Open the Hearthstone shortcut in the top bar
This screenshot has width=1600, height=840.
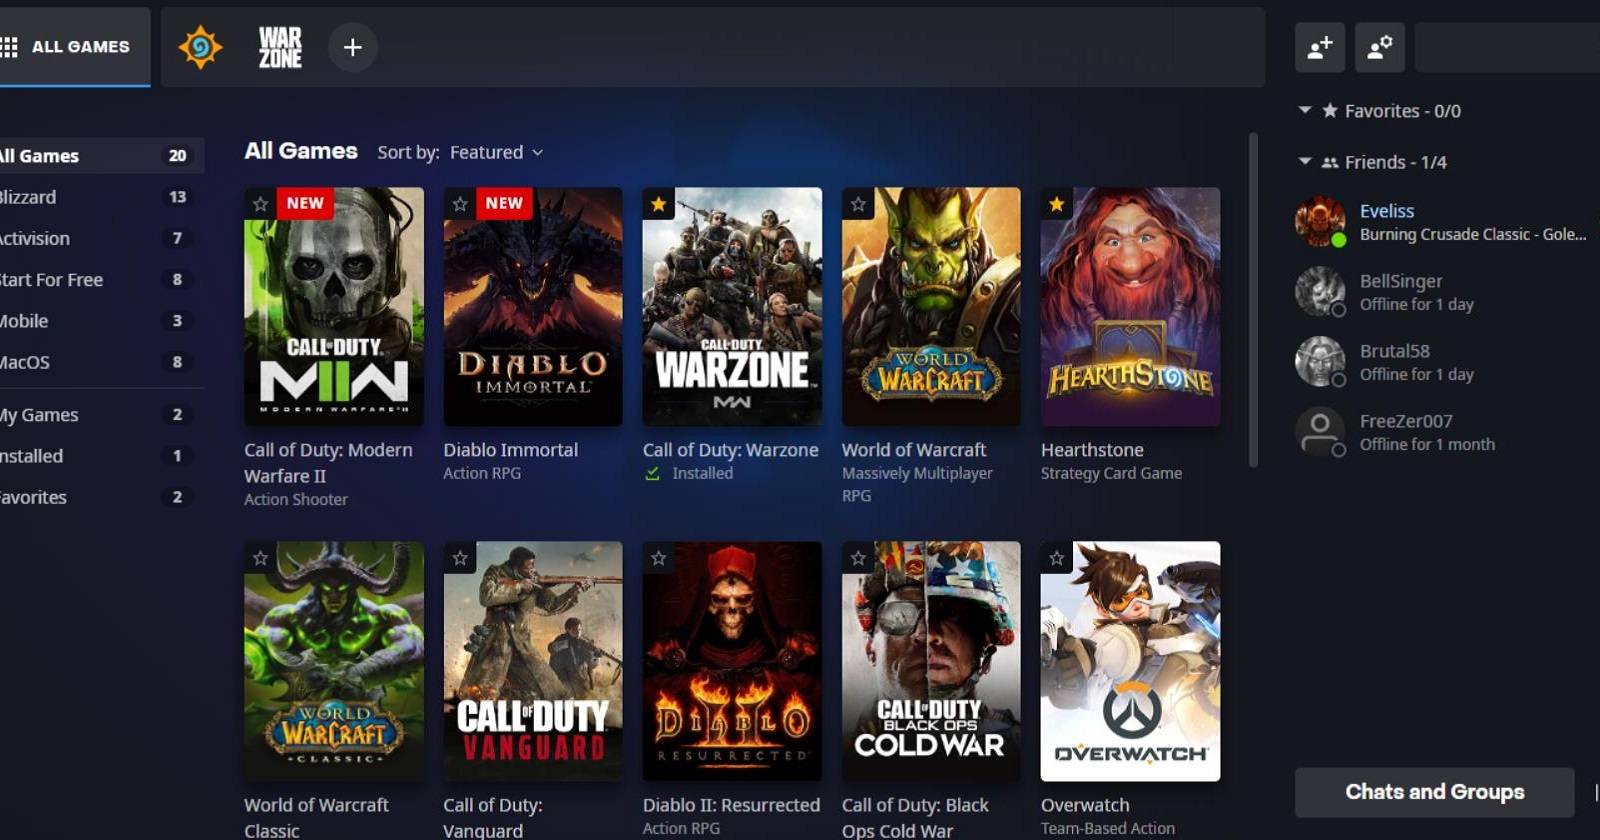pos(200,47)
